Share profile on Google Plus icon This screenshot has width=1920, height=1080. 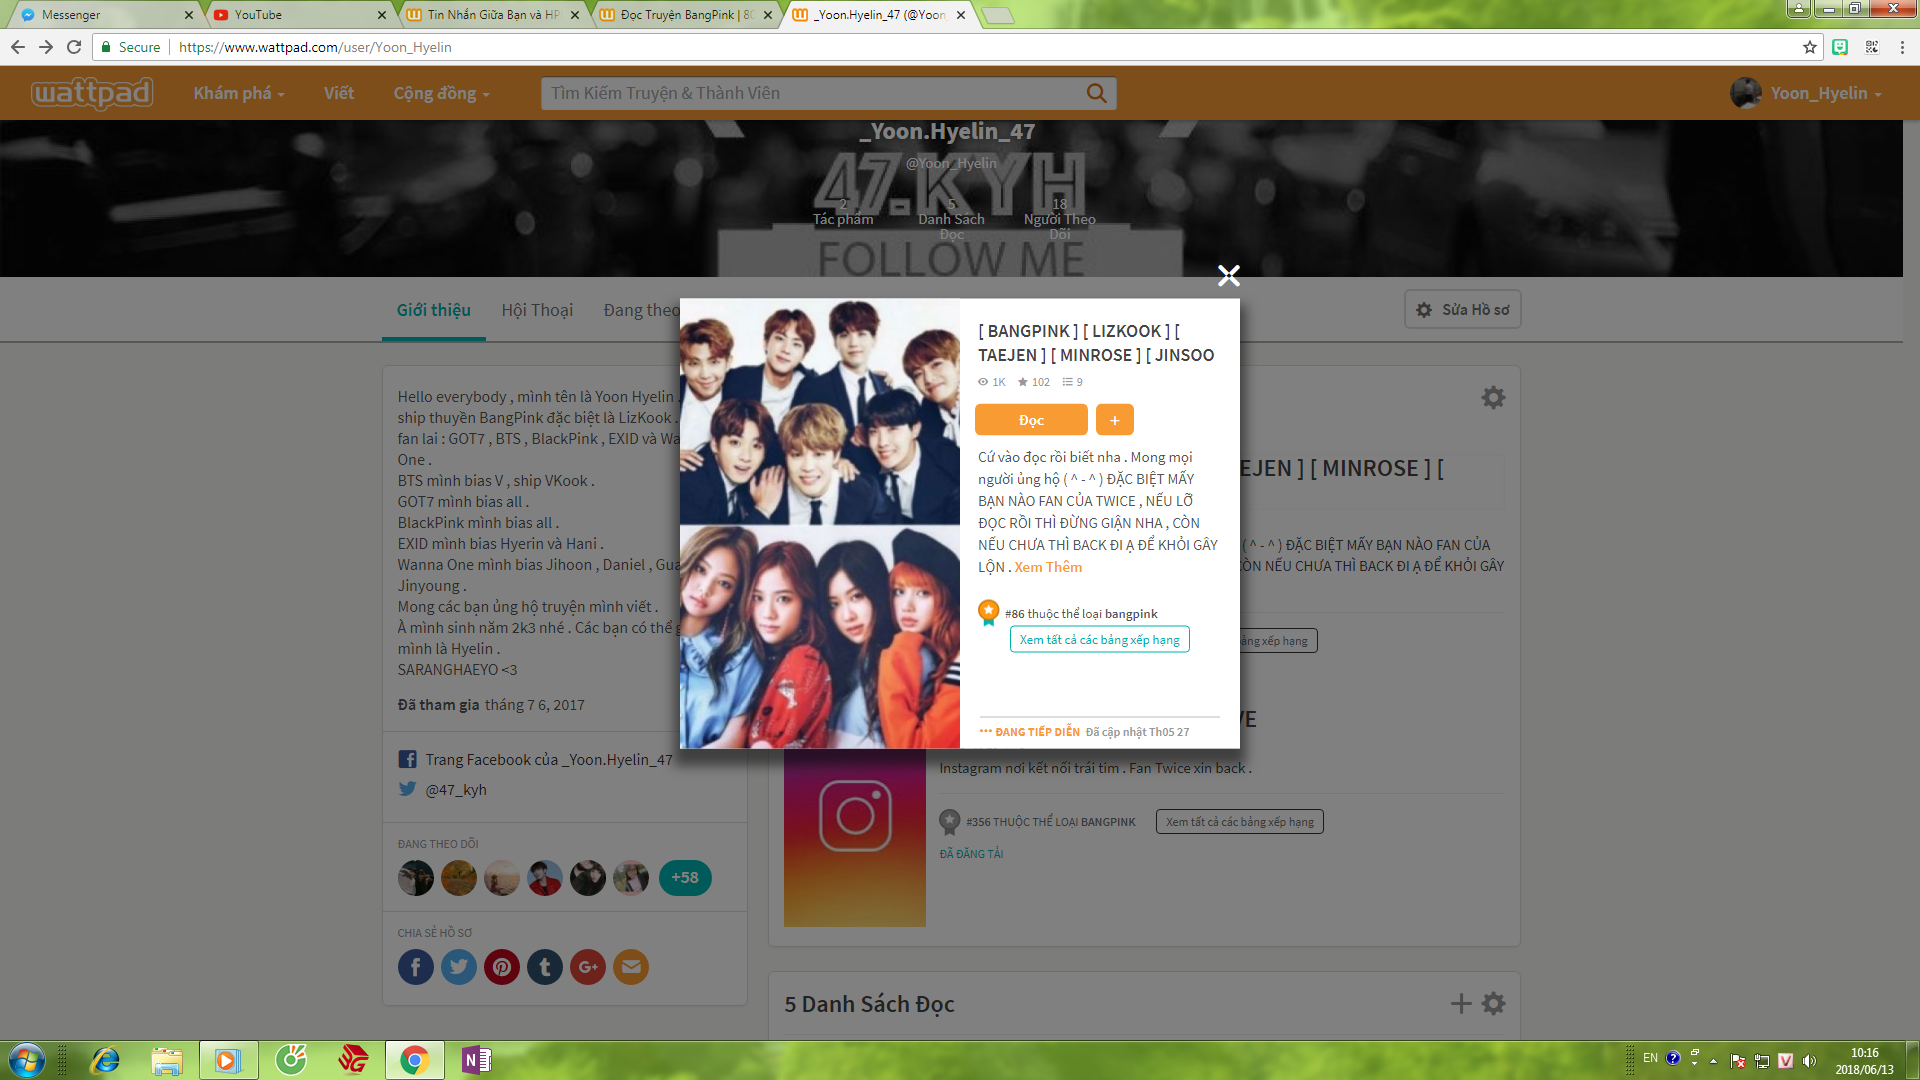(588, 967)
